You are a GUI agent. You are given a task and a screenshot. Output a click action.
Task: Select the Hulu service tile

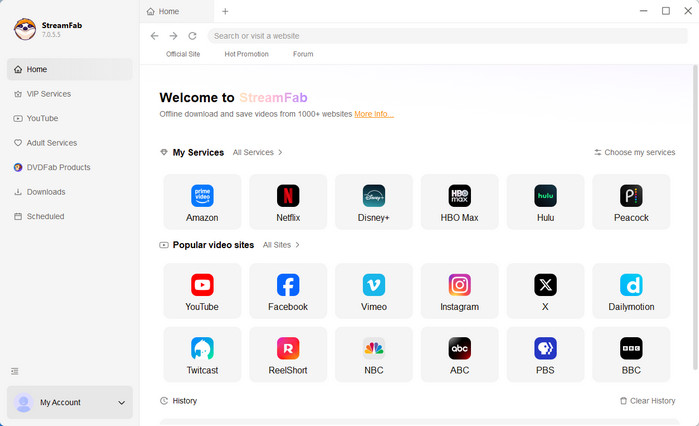[545, 202]
